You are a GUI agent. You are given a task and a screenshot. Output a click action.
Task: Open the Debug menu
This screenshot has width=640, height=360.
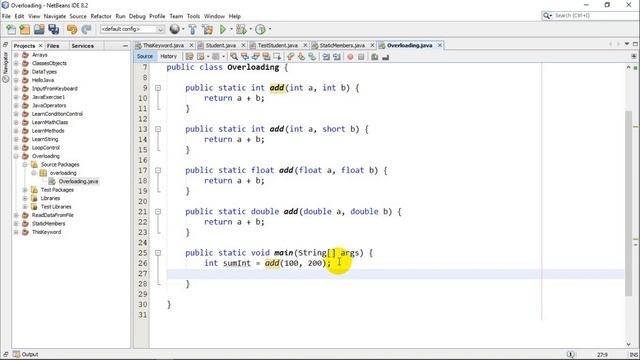[x=137, y=16]
